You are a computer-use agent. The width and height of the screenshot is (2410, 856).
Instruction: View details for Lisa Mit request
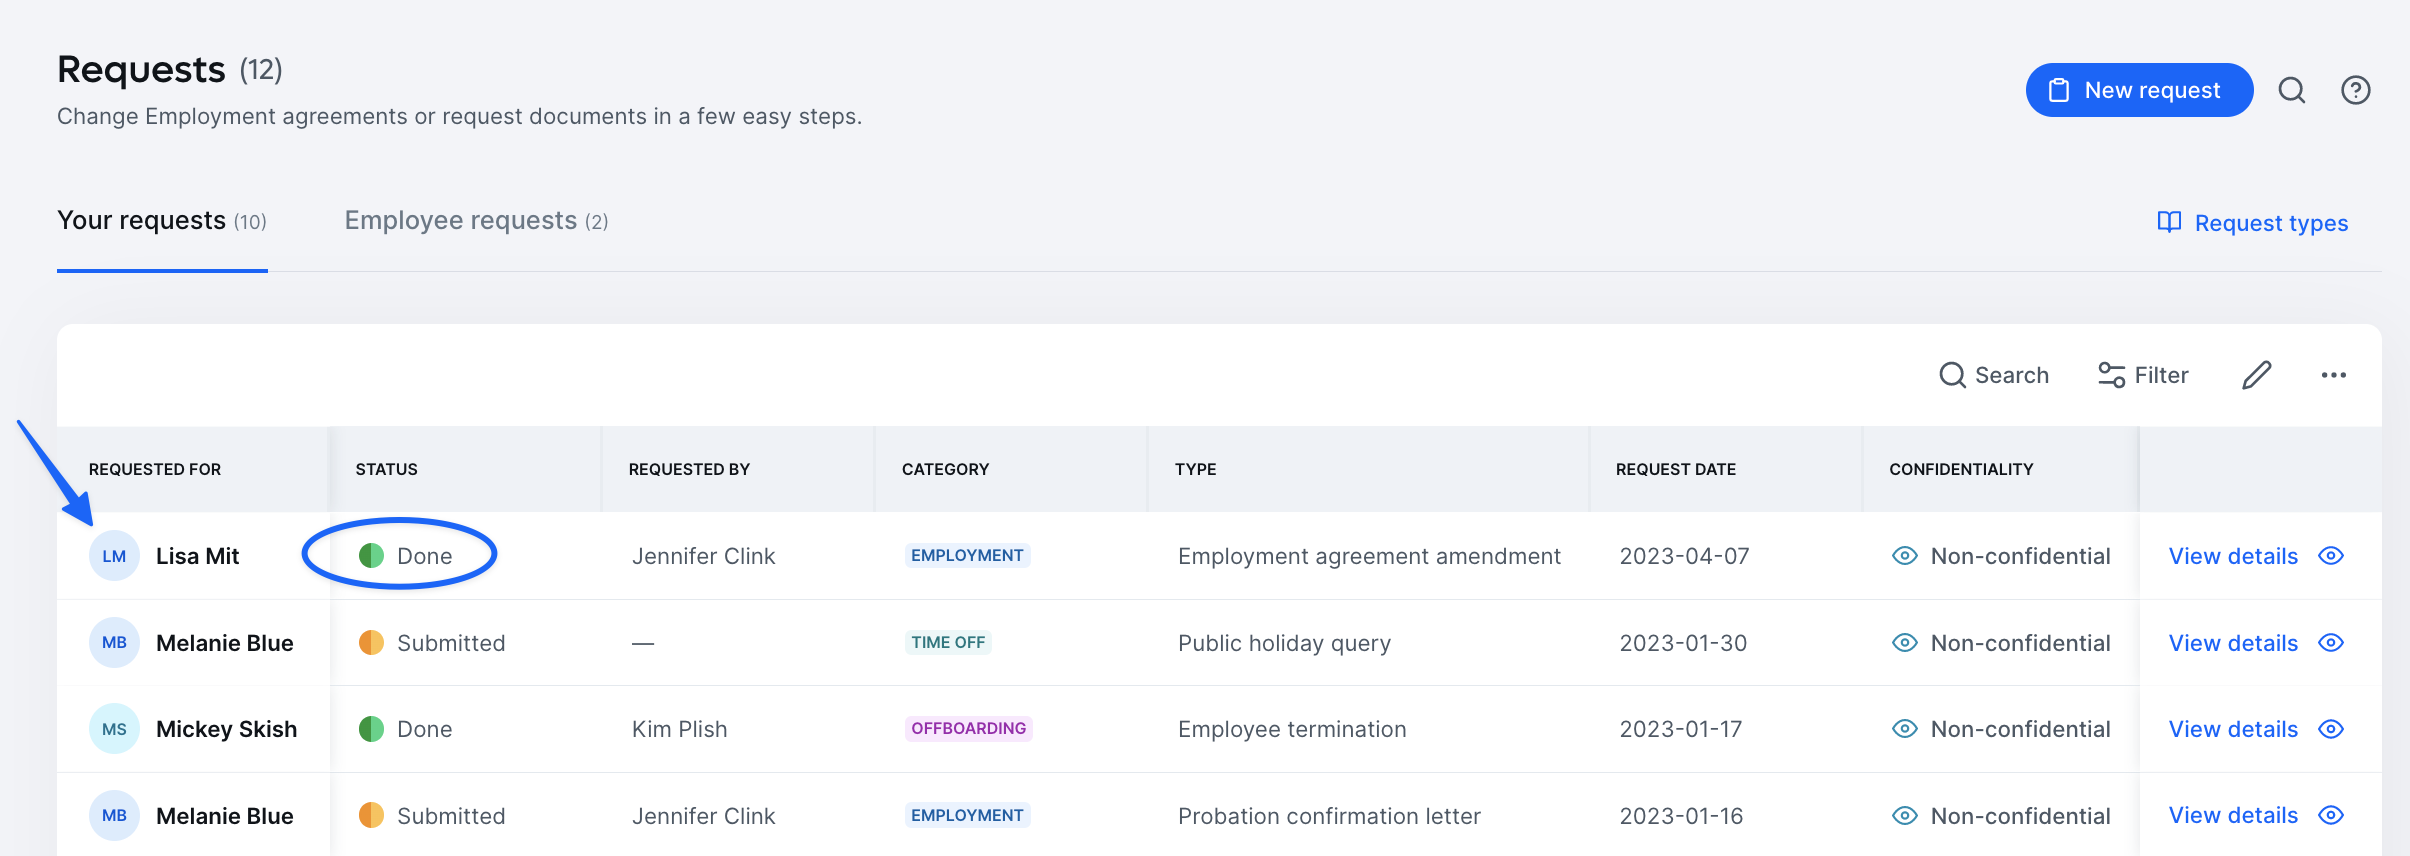[x=2233, y=556]
